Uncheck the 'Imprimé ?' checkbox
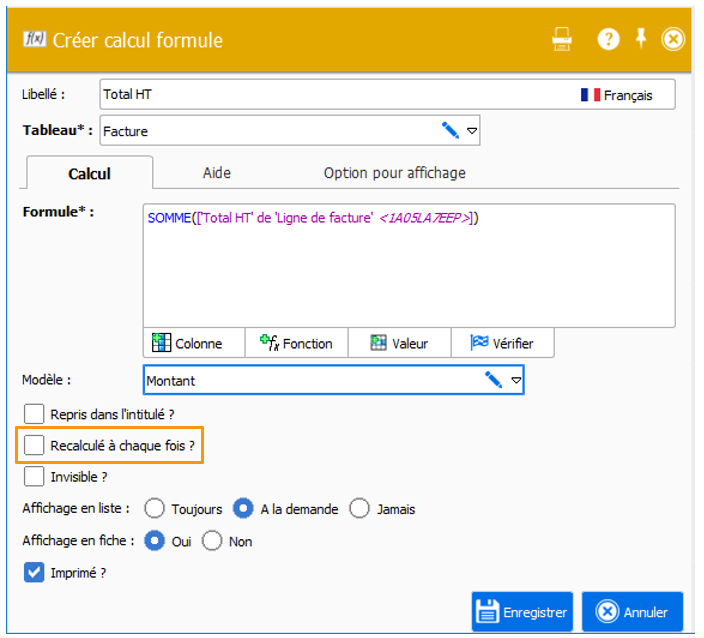 (x=35, y=573)
